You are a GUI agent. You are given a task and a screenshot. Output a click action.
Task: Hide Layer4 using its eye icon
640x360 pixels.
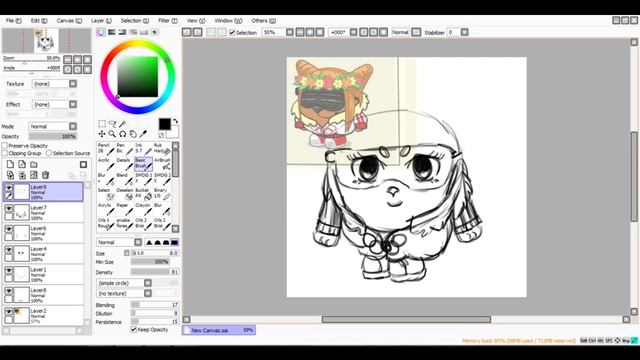9,250
